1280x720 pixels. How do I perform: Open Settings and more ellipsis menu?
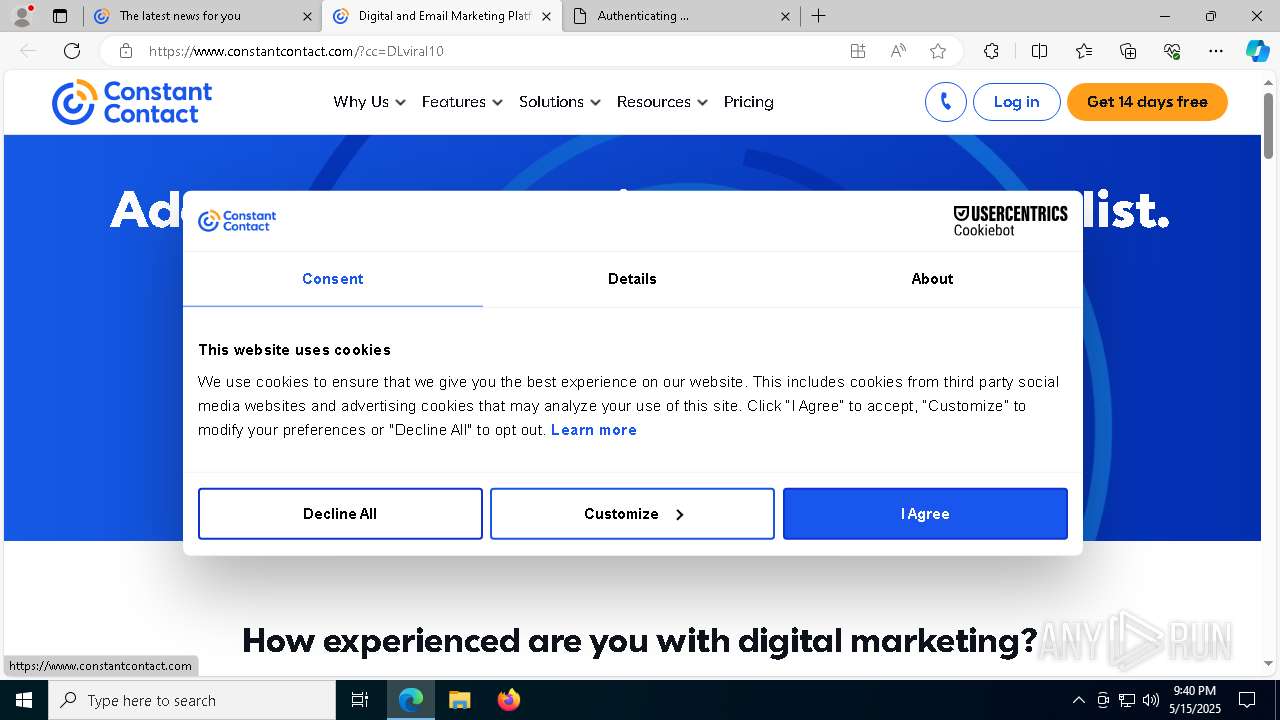[x=1216, y=51]
